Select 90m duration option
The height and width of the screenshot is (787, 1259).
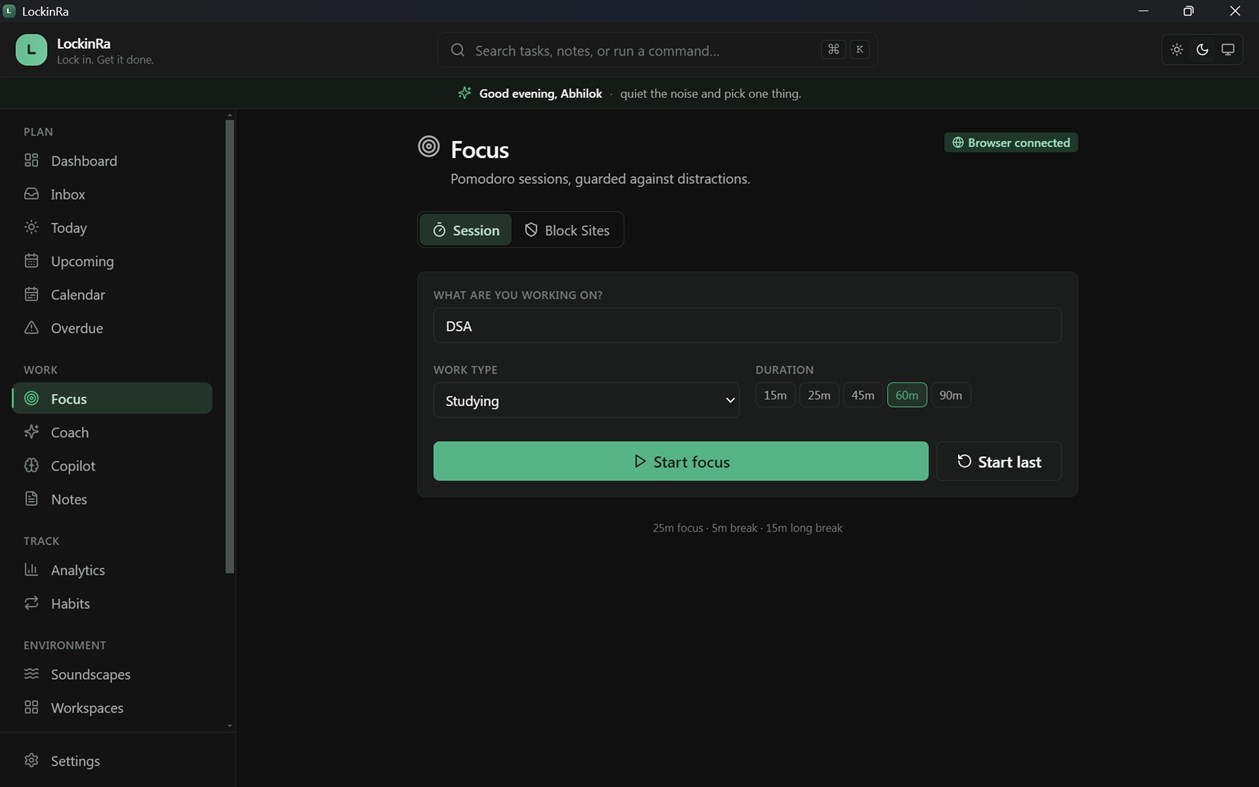point(951,395)
